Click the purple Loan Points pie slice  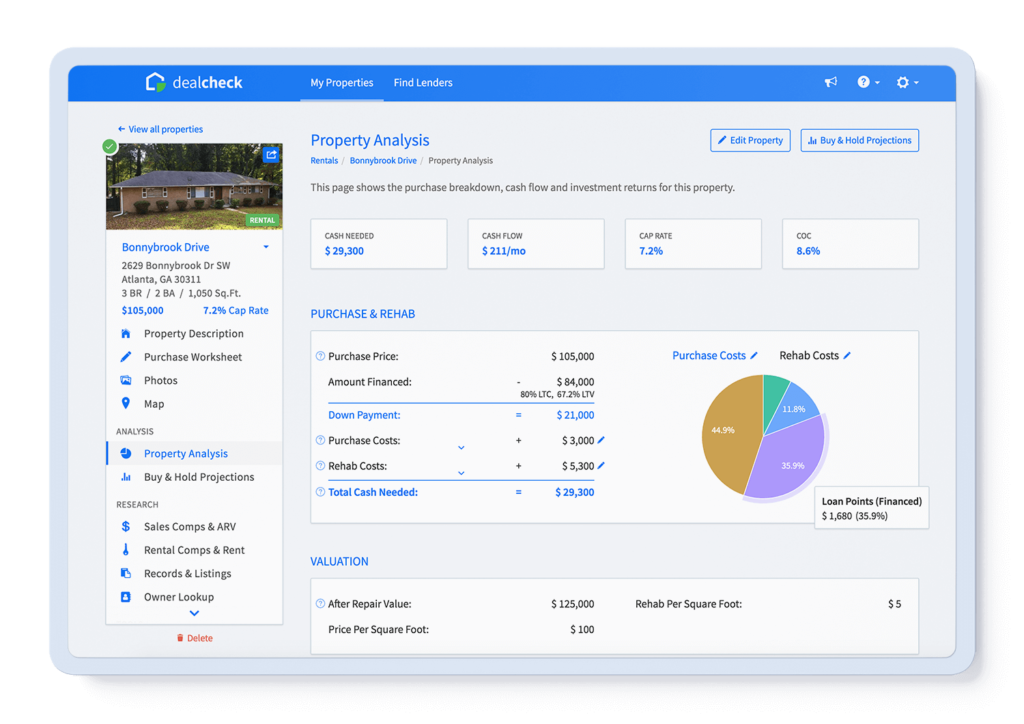point(788,460)
